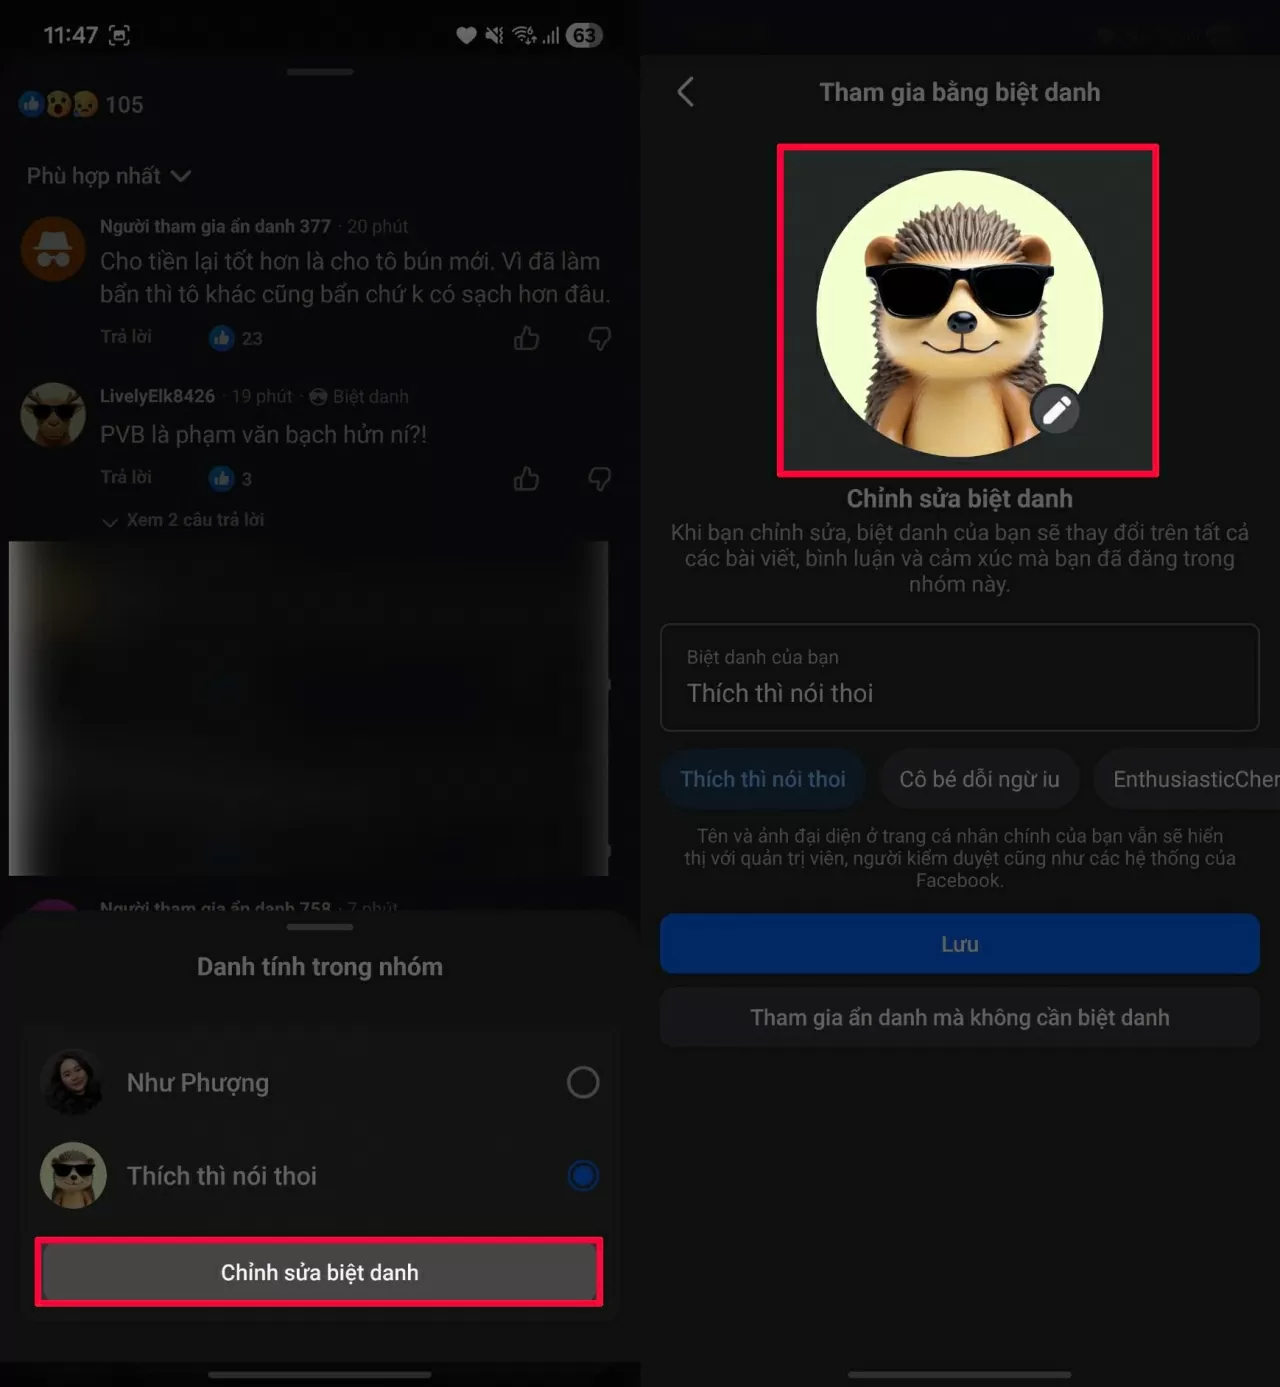Expand Xem 2 câu trả lời replies
1280x1387 pixels.
pyautogui.click(x=184, y=520)
